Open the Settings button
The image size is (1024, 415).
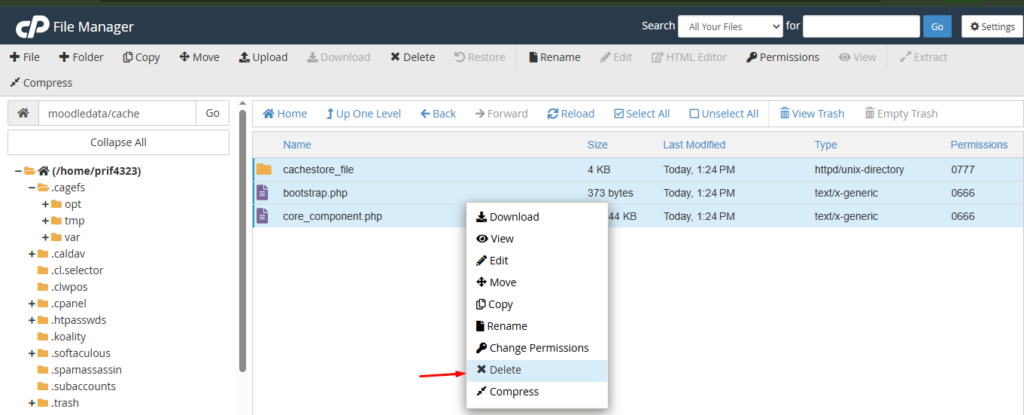(x=992, y=27)
